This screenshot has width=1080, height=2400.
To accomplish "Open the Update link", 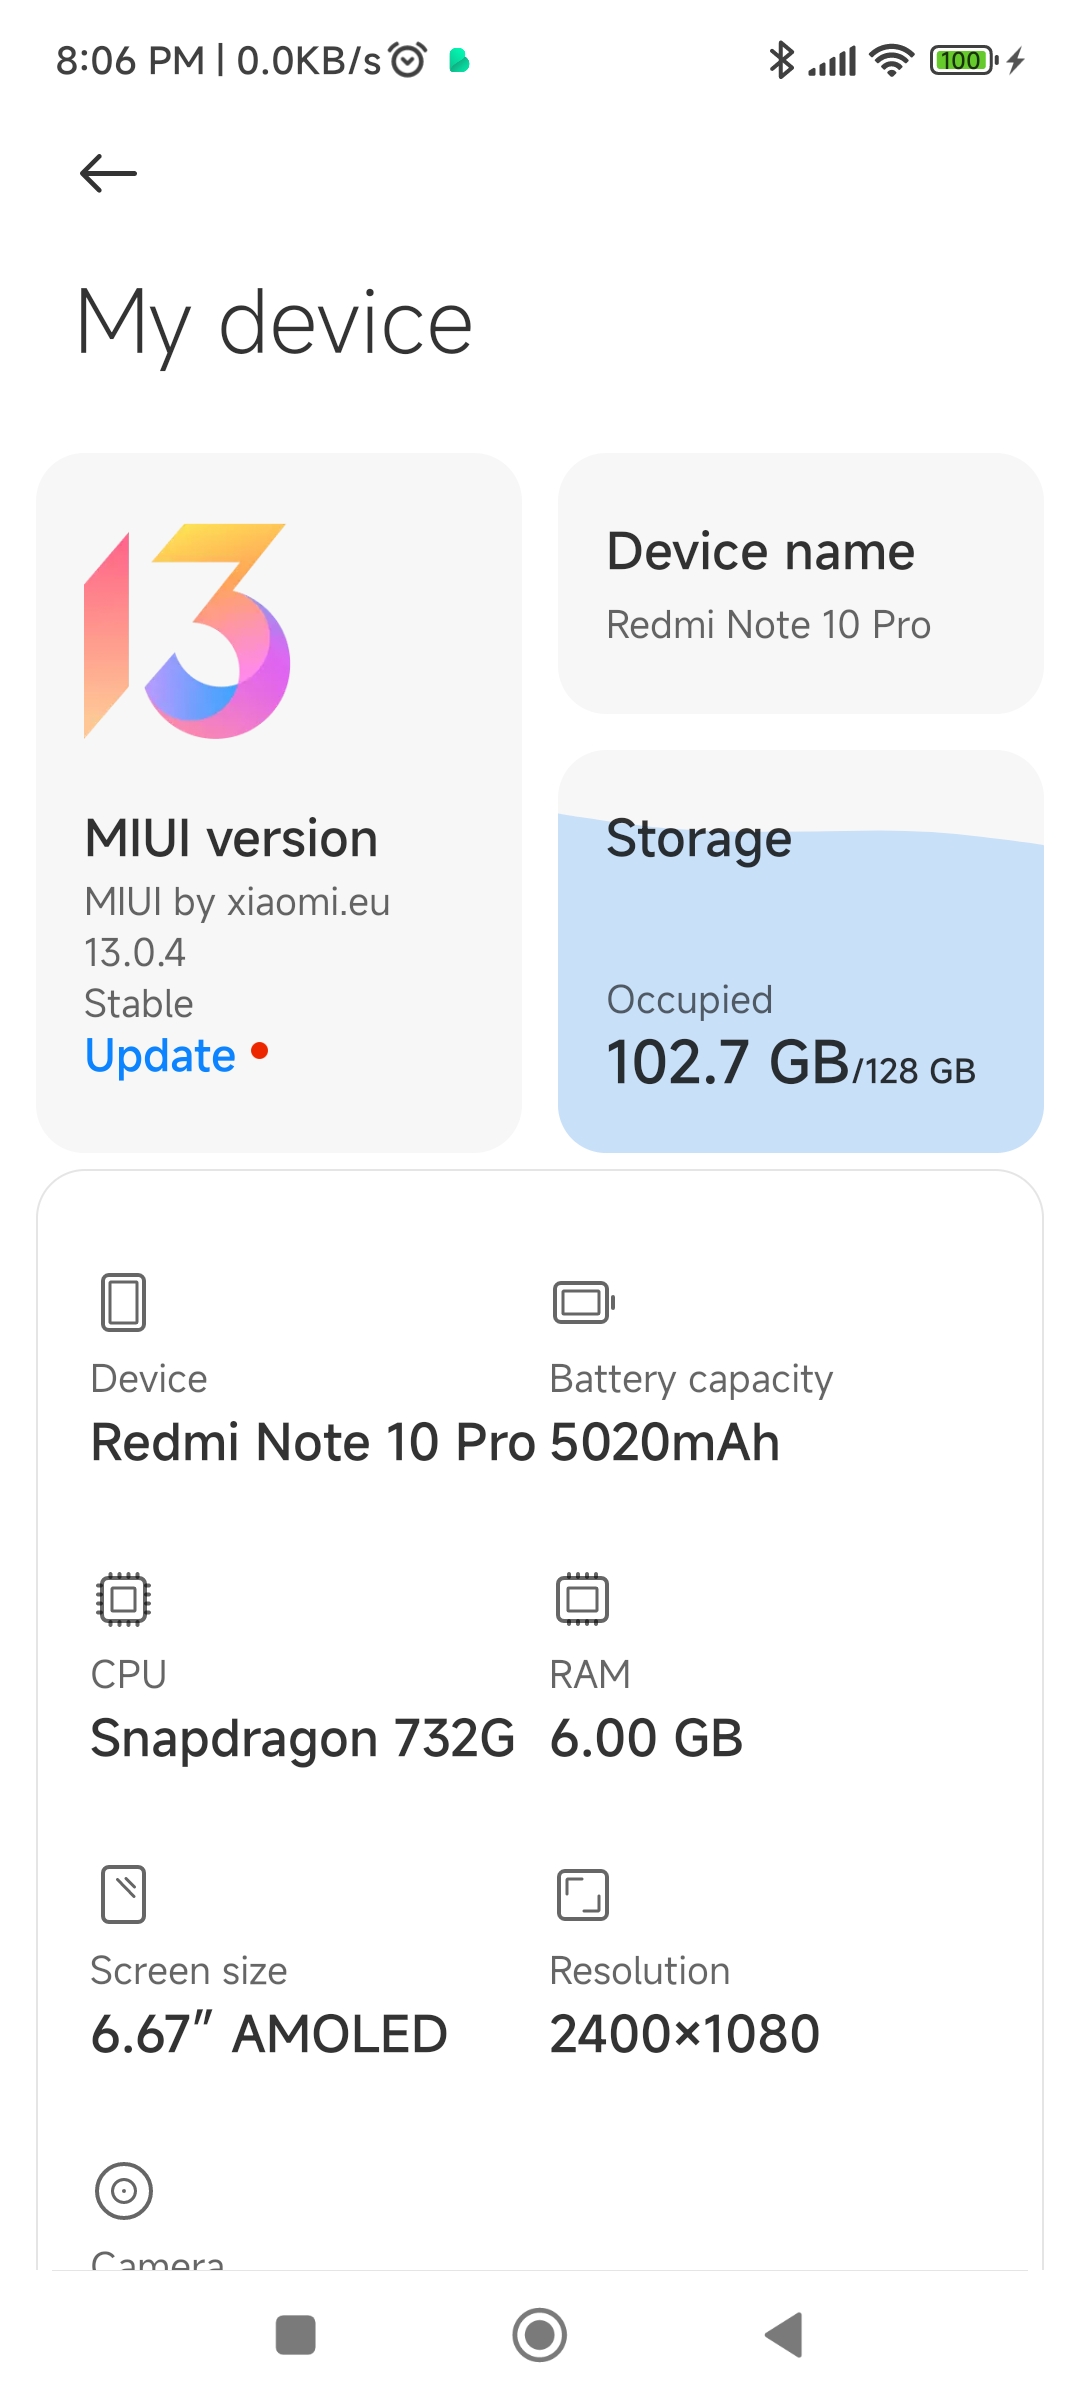I will [160, 1055].
